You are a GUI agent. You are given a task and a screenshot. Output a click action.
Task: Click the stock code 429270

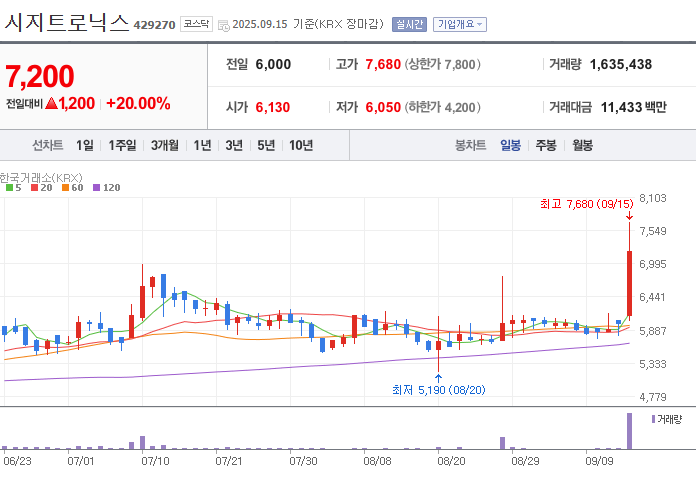click(154, 25)
